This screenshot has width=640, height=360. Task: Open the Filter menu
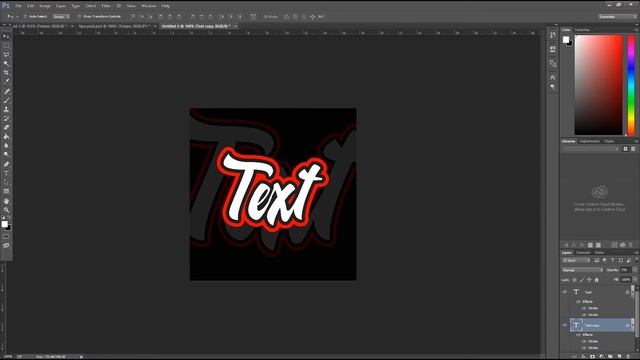tap(106, 6)
